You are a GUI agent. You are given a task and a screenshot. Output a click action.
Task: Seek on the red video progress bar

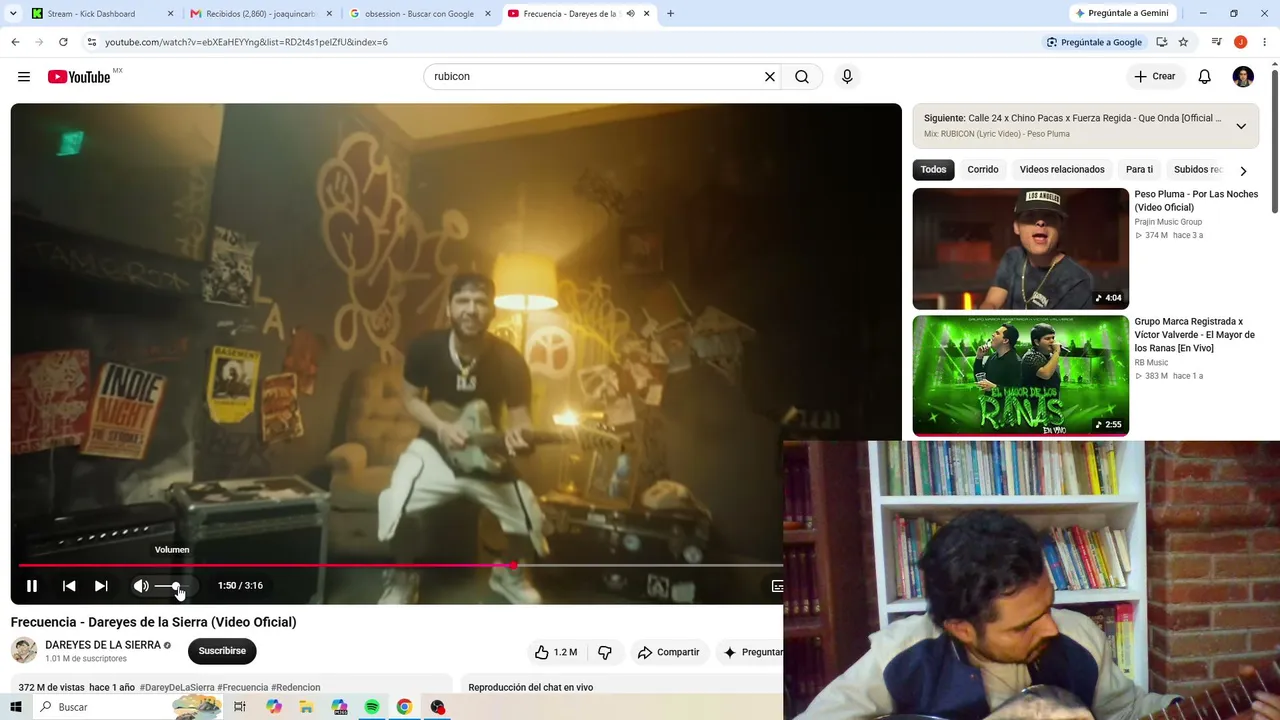click(400, 565)
